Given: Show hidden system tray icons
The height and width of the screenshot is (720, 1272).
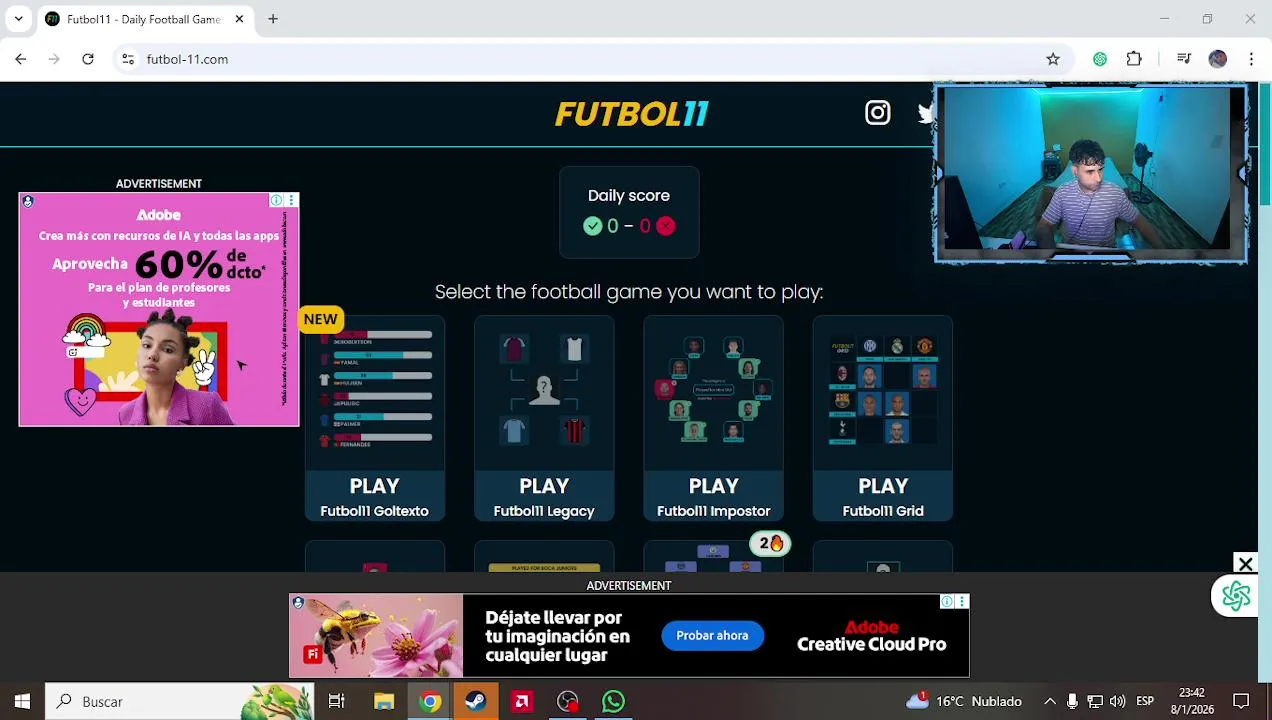Looking at the screenshot, I should tap(1050, 702).
